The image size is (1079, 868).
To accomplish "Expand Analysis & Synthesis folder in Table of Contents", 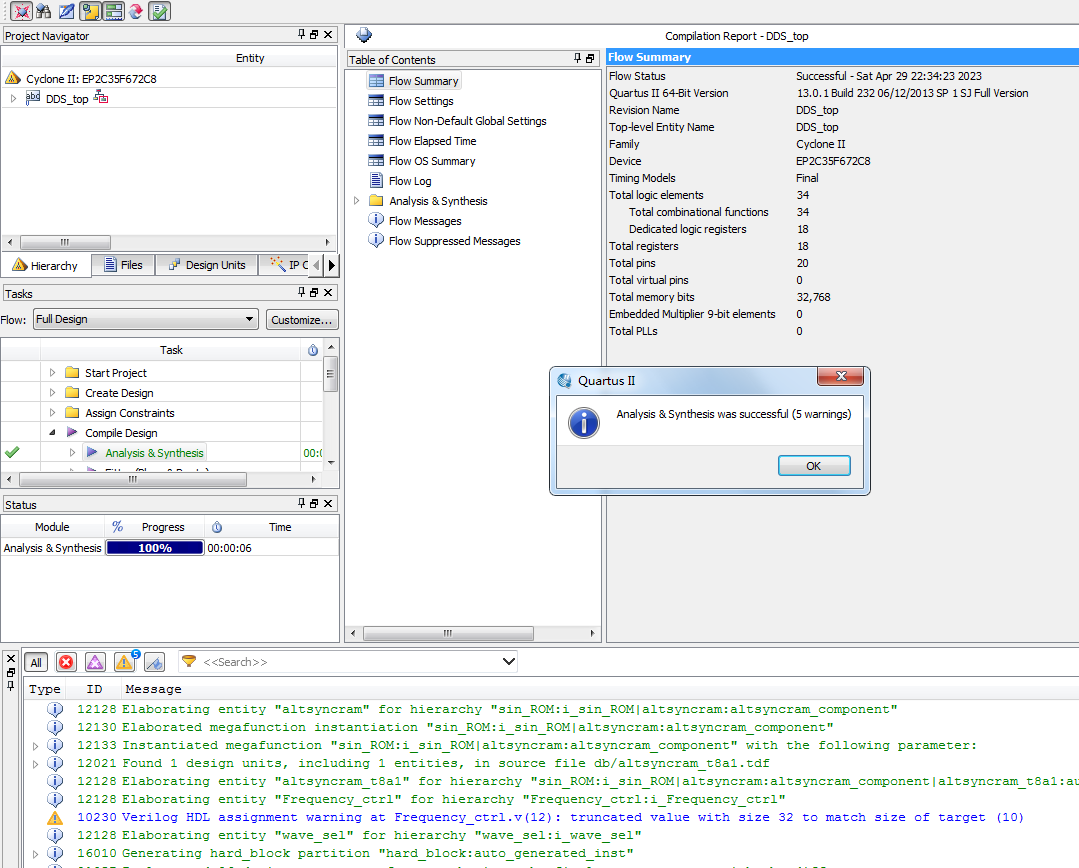I will pos(356,200).
